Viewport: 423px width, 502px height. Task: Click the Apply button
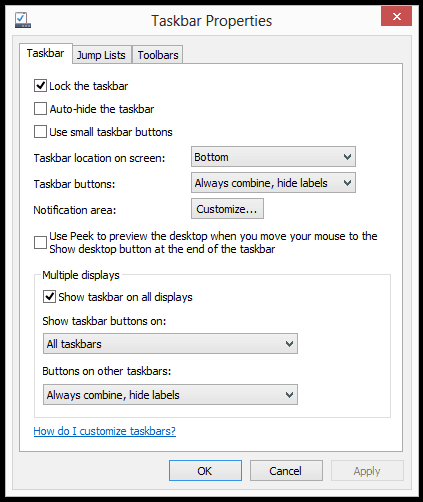coord(367,471)
